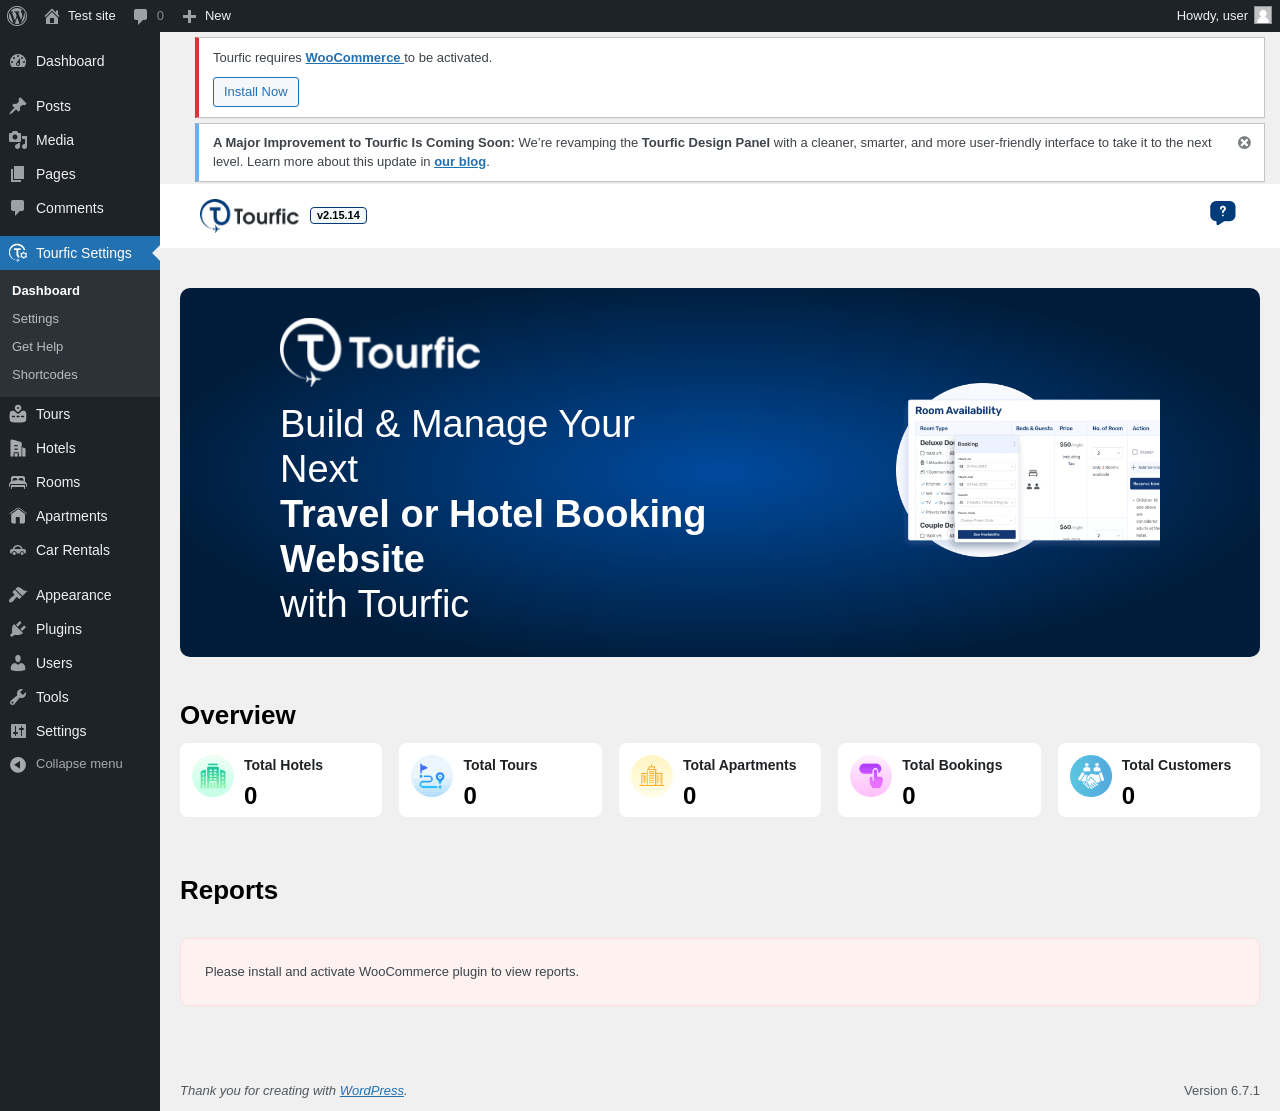
Task: Click the Overview heading
Action: coord(238,716)
